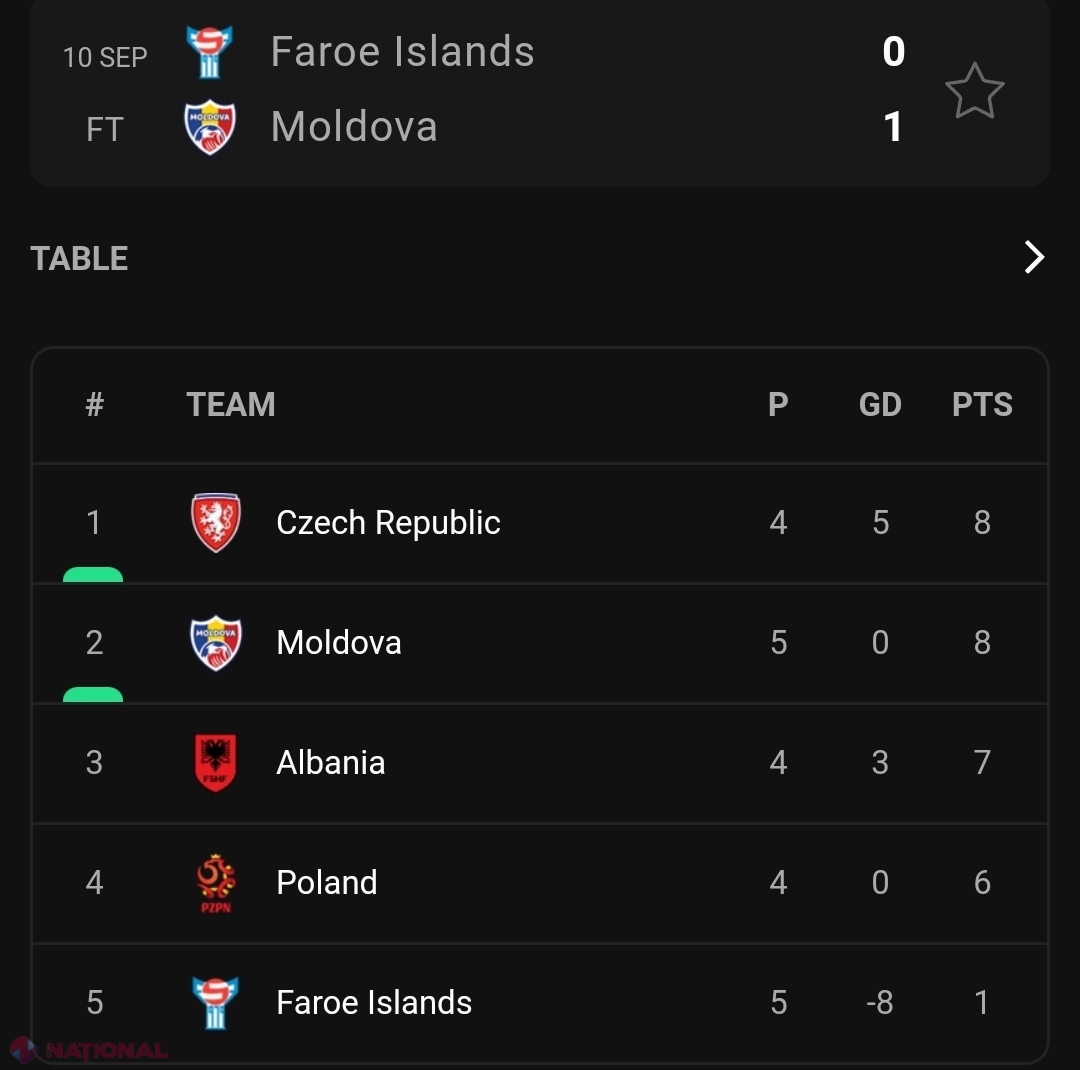Image resolution: width=1080 pixels, height=1070 pixels.
Task: Sort by the GD column header
Action: tap(880, 404)
